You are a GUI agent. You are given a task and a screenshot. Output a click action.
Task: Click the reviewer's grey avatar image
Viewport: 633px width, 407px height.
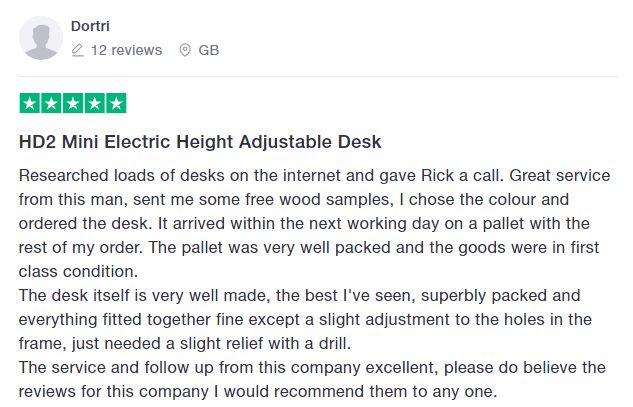tap(42, 38)
